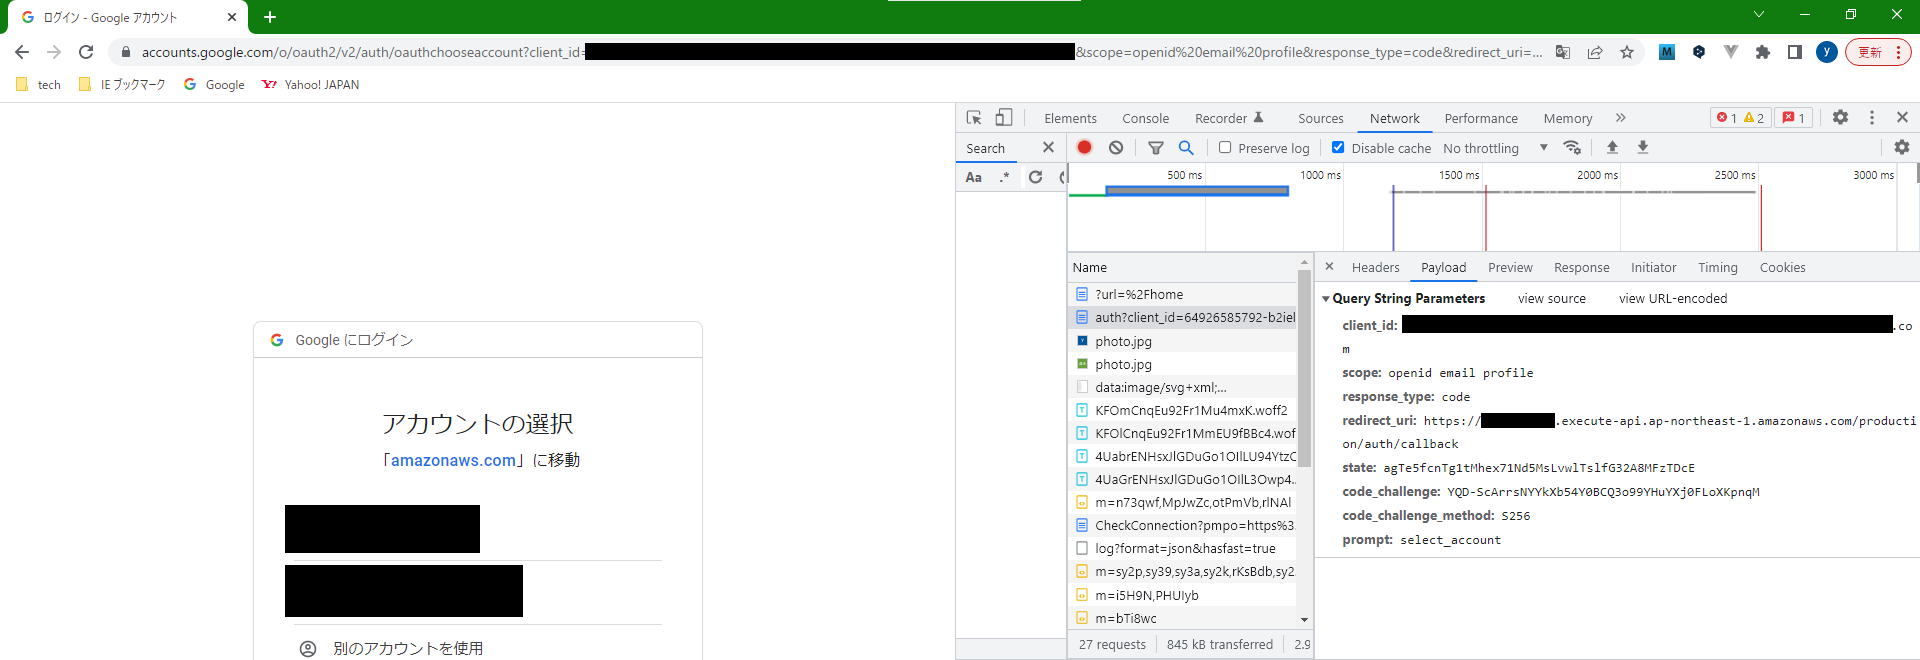Close the Search side panel
This screenshot has height=660, width=1920.
[1048, 147]
